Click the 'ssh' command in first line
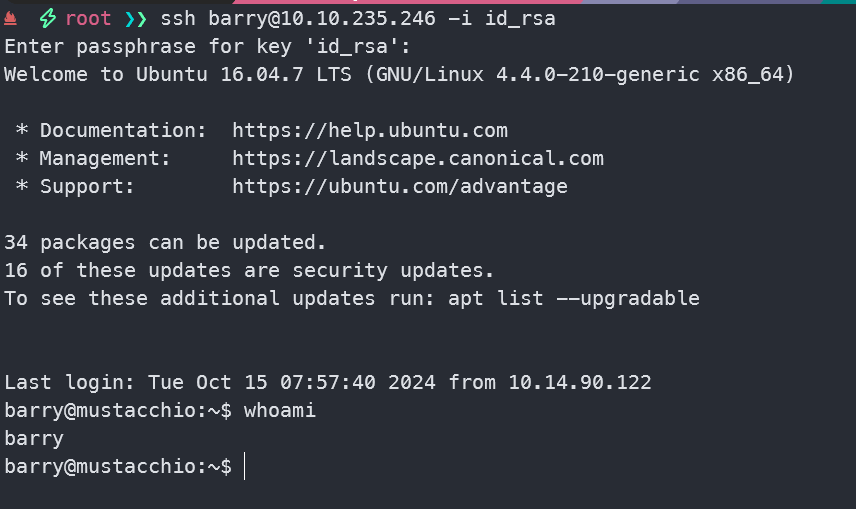The height and width of the screenshot is (509, 856). (178, 19)
